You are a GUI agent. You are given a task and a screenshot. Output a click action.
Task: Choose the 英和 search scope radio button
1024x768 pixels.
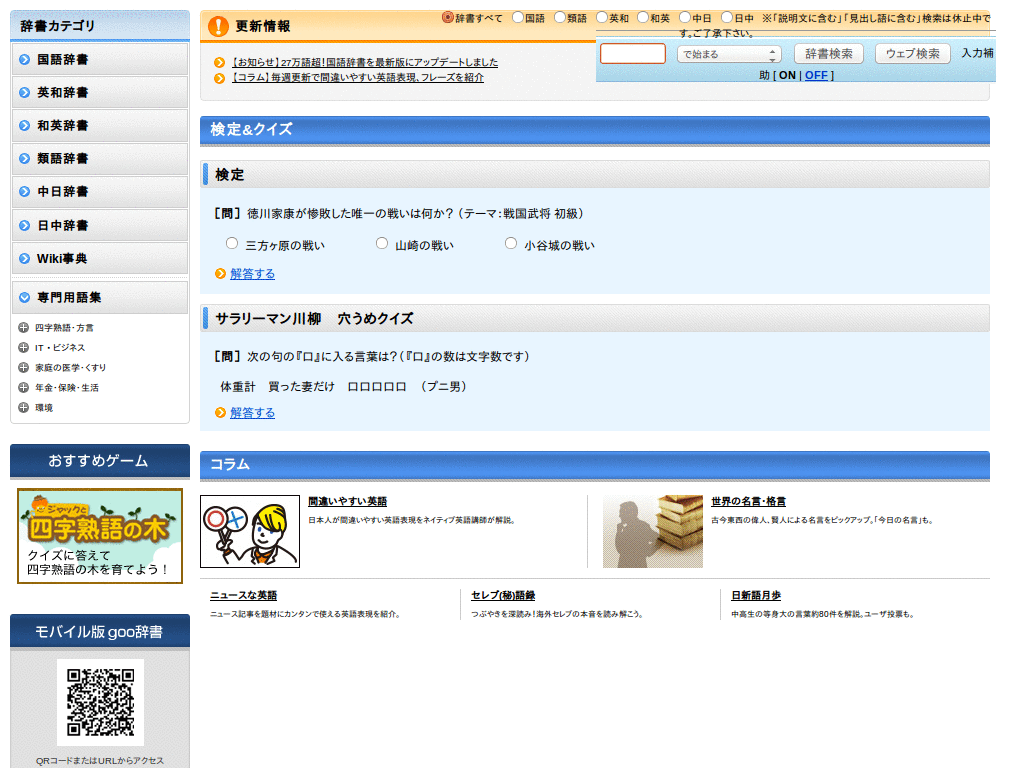[x=600, y=17]
